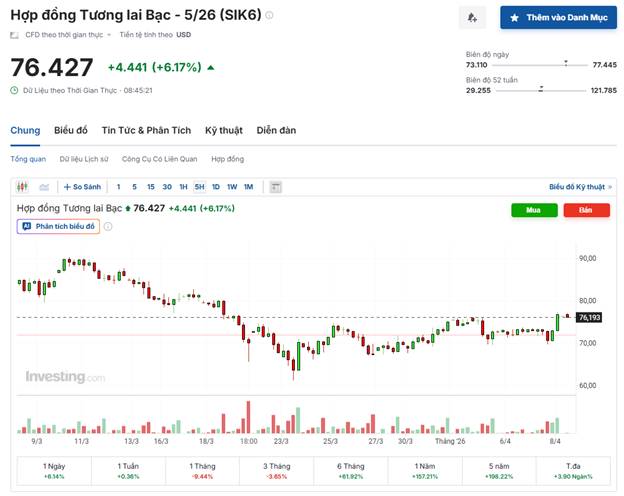The image size is (624, 496).
Task: Click the create alert bell icon
Action: coord(472,18)
